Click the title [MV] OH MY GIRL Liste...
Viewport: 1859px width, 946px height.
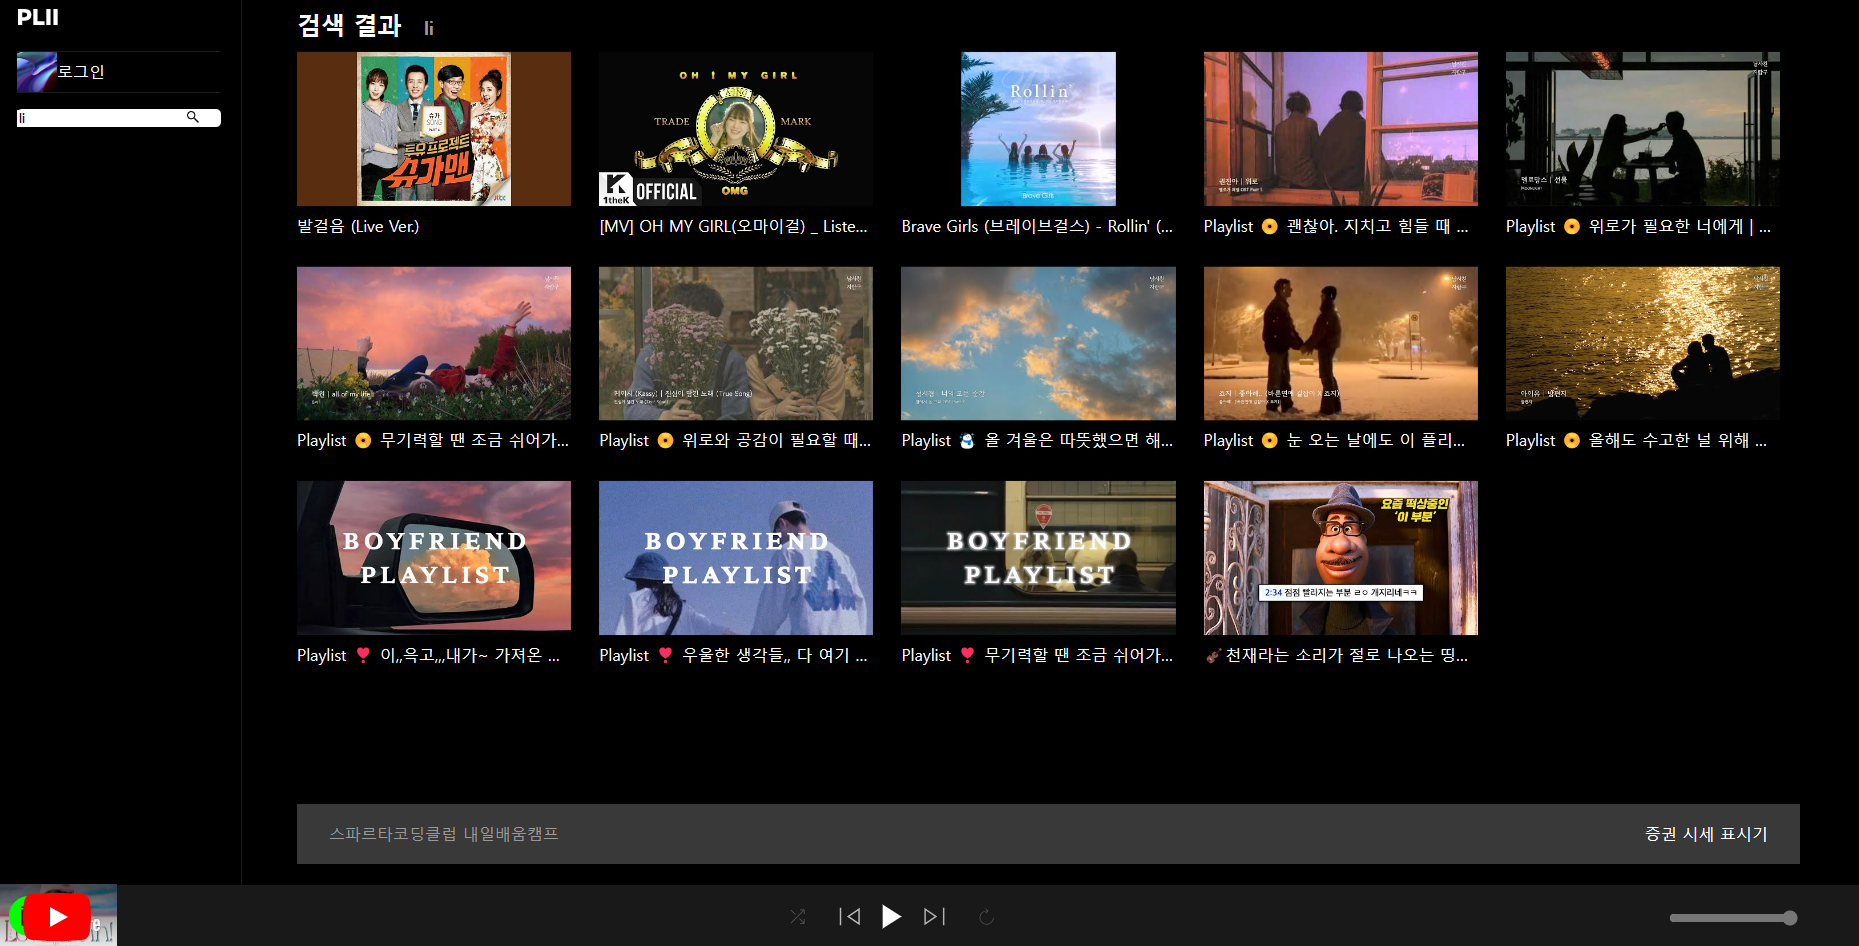(x=734, y=226)
